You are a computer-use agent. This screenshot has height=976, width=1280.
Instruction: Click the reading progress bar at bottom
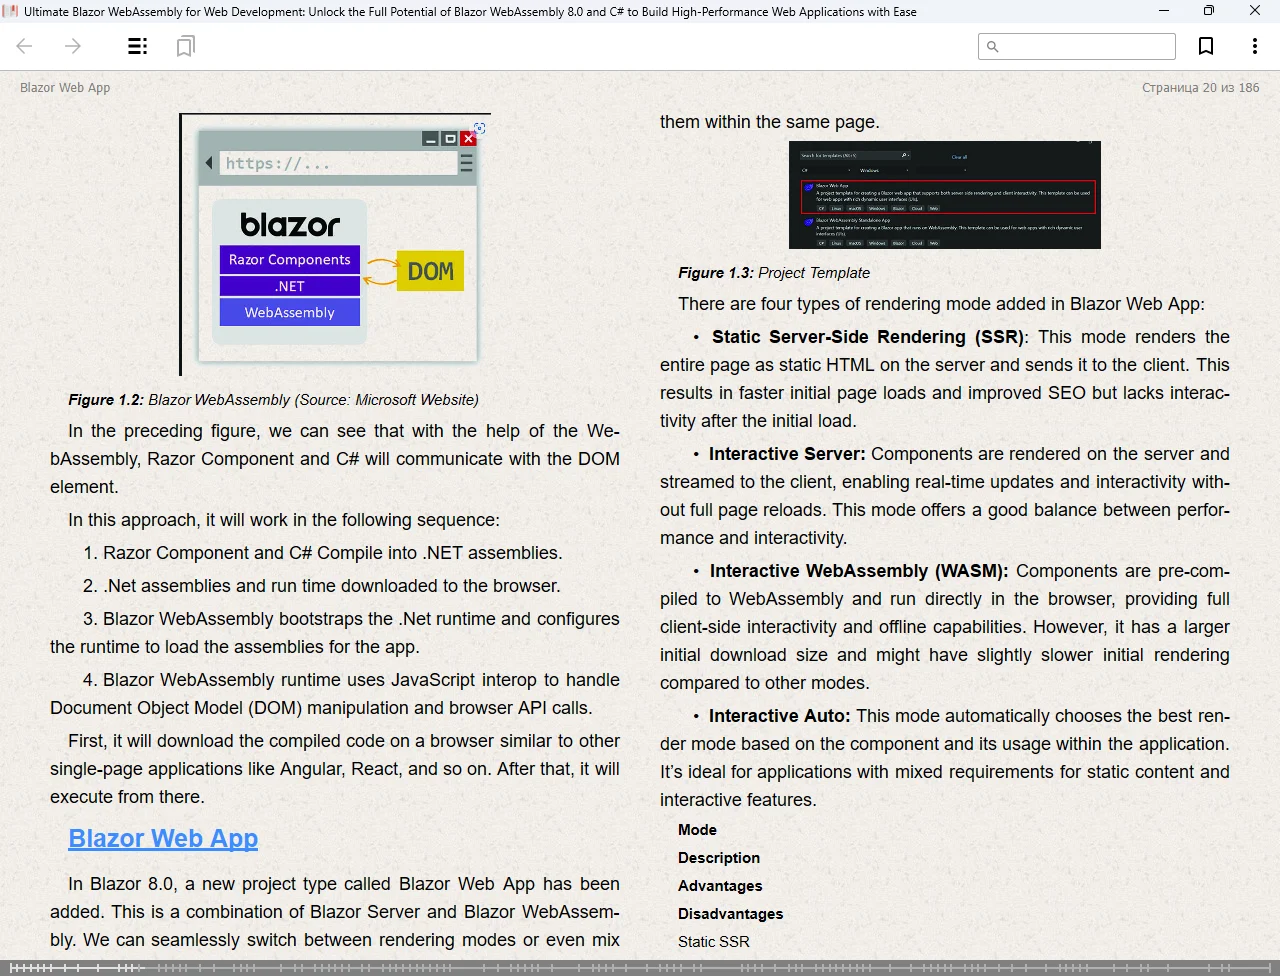coord(640,968)
